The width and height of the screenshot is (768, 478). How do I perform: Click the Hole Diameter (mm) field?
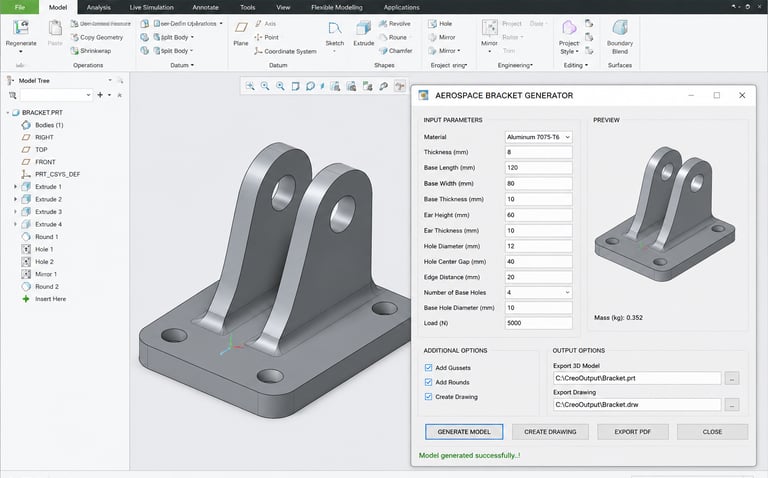538,246
